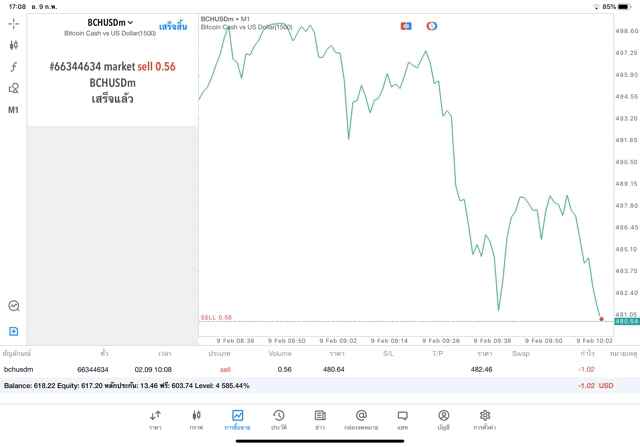Tap the red sell type cell
640x447 pixels.
tap(225, 369)
